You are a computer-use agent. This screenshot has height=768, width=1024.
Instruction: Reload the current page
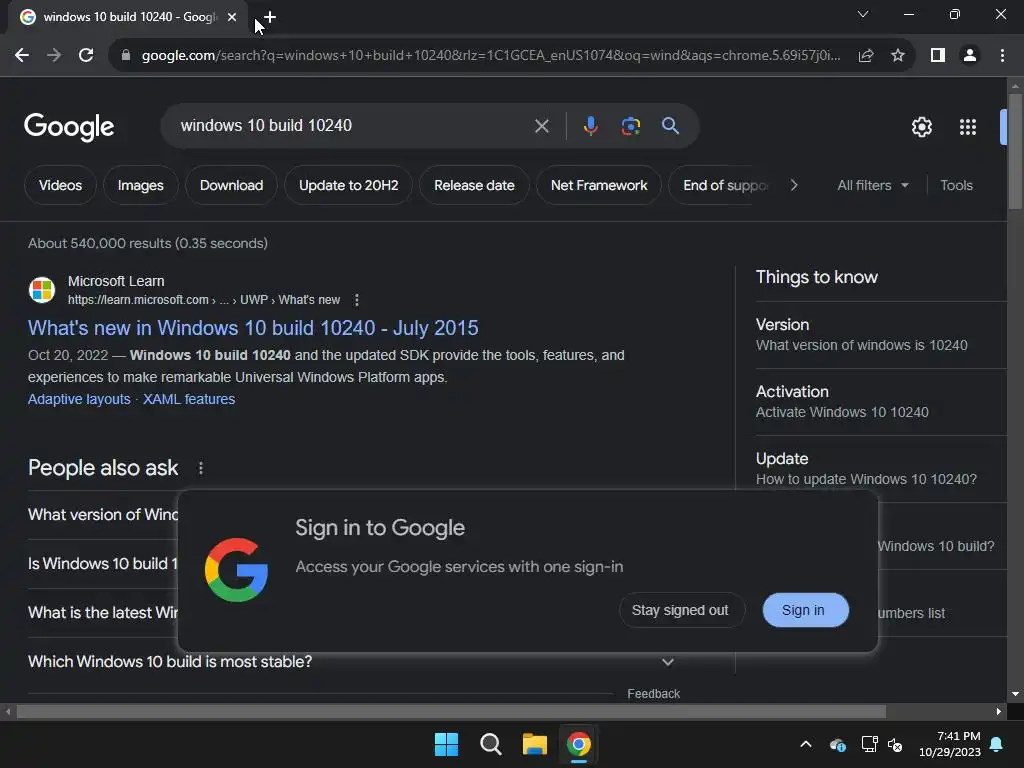[x=86, y=56]
